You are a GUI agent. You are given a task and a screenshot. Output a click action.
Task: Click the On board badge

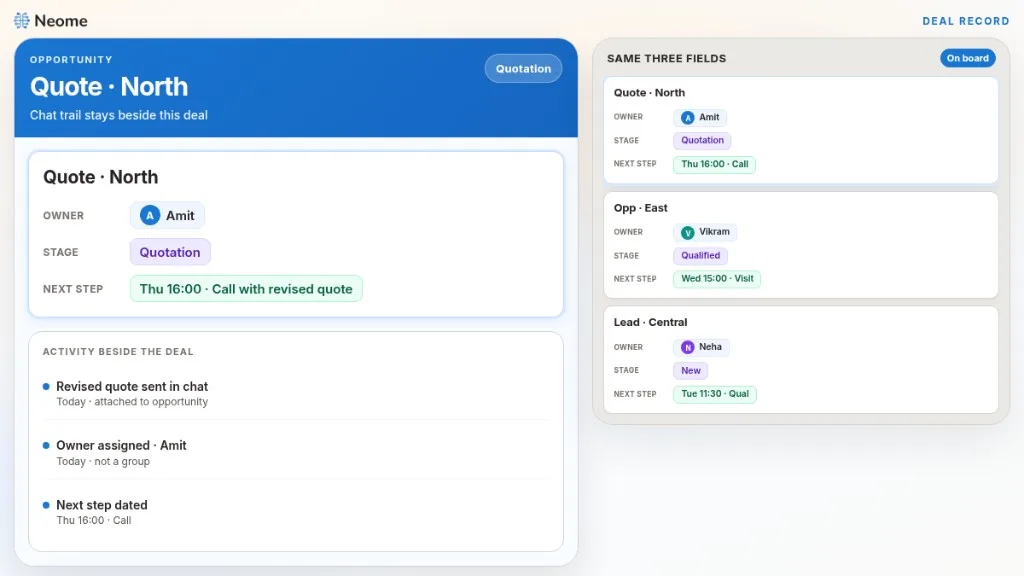[x=967, y=58]
